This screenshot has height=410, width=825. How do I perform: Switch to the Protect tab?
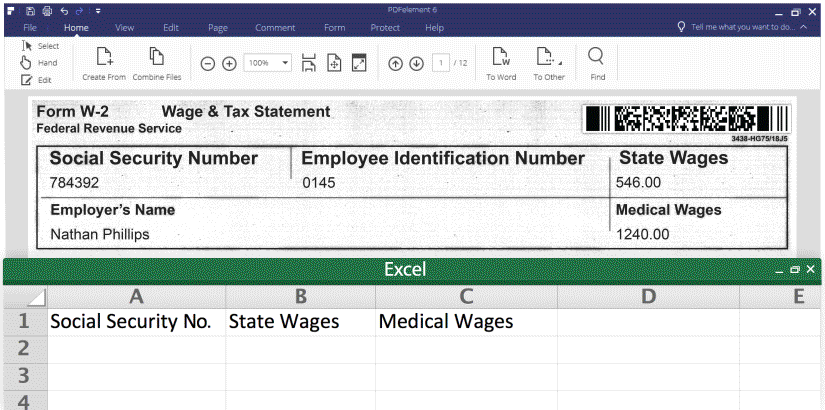pos(385,28)
